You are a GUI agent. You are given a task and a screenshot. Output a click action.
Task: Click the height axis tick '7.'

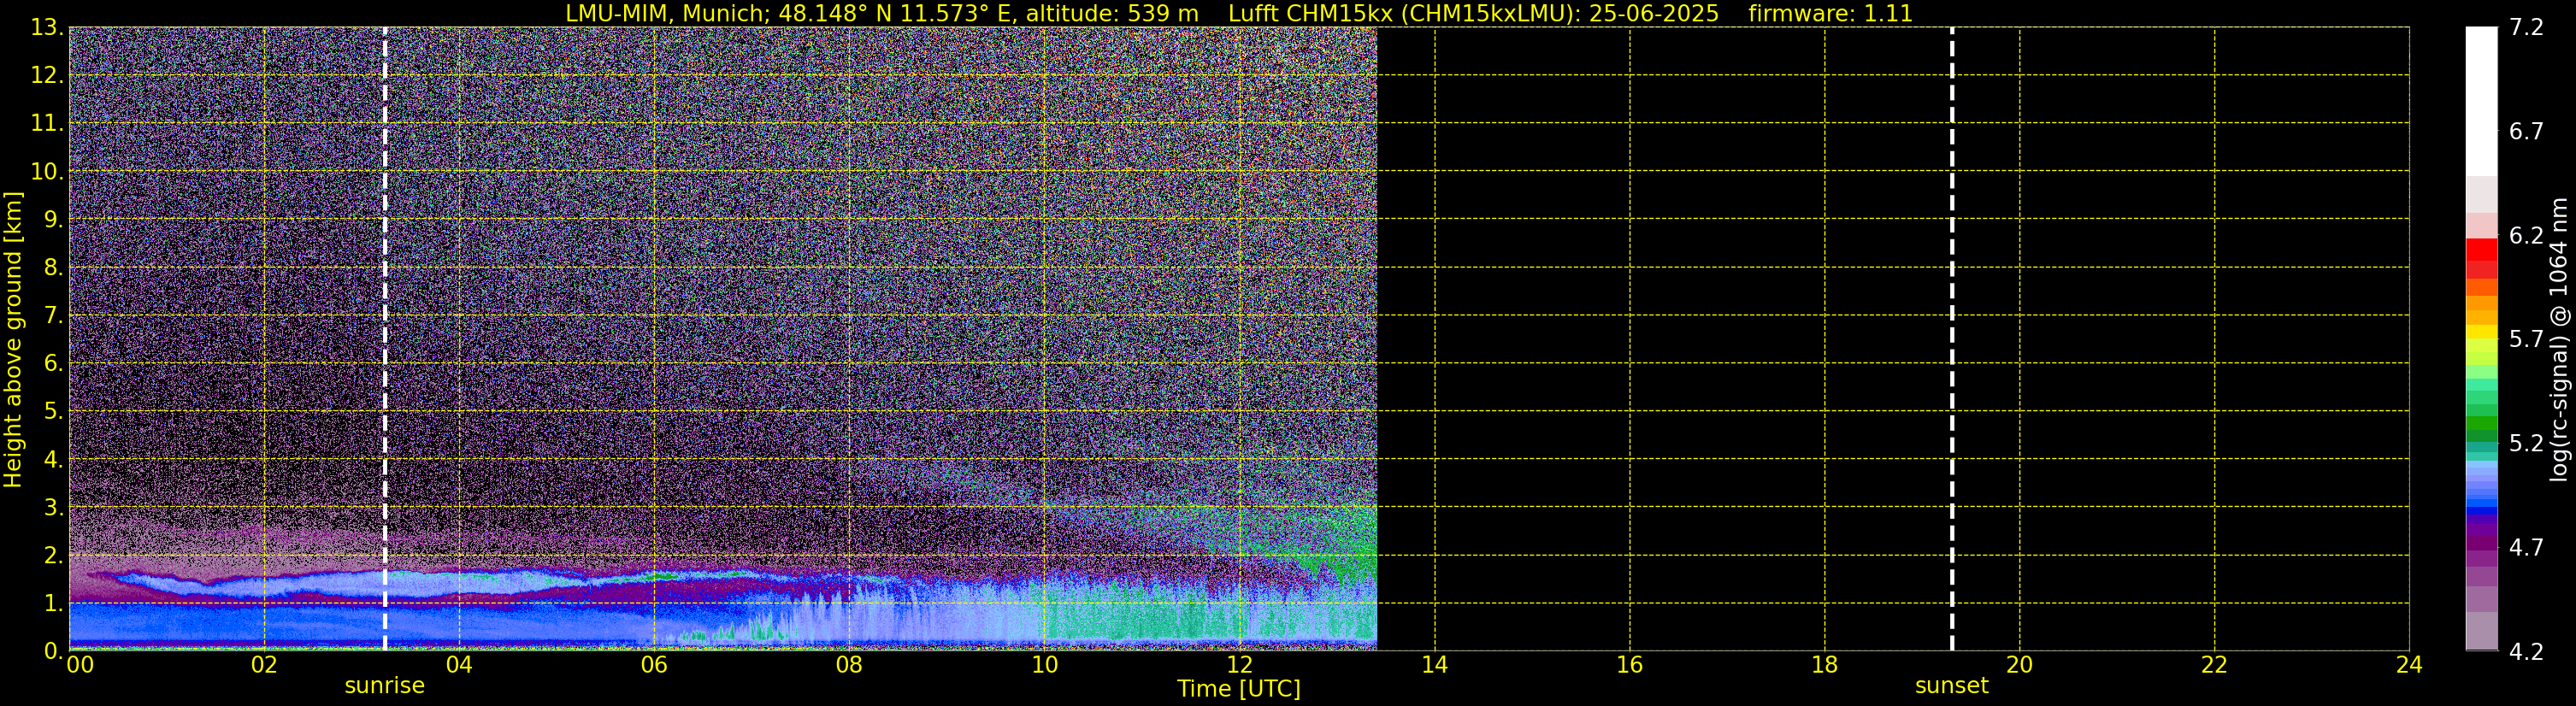click(x=53, y=315)
